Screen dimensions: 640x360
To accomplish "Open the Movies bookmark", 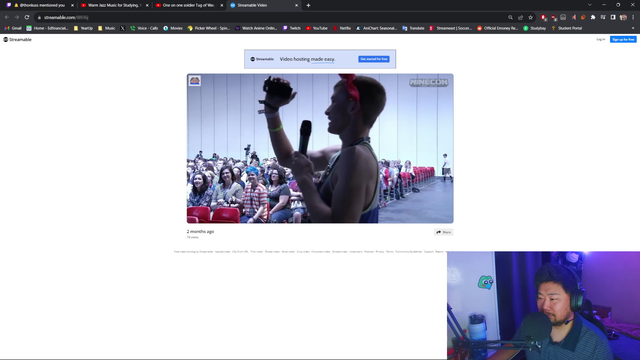I will coord(173,28).
